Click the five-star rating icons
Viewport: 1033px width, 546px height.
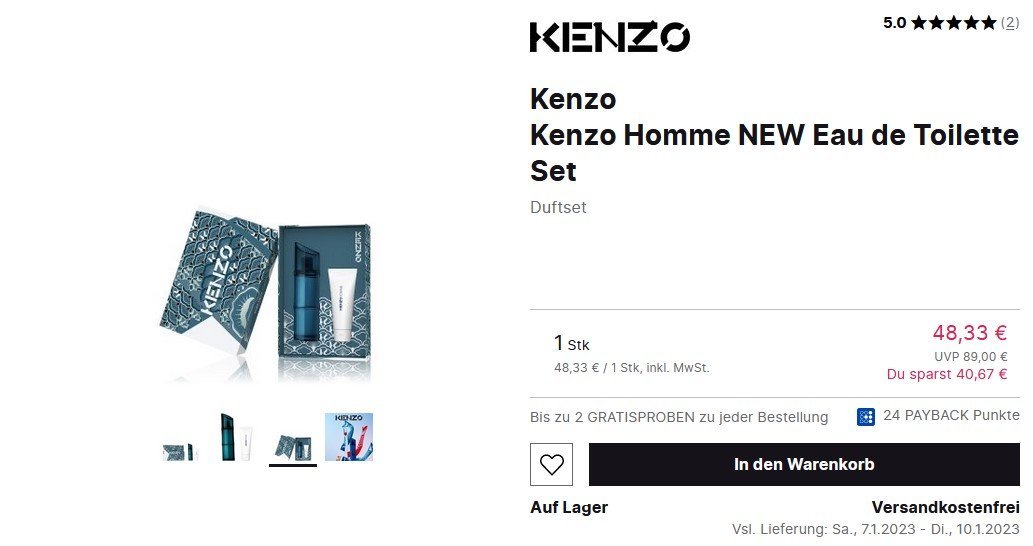[953, 23]
